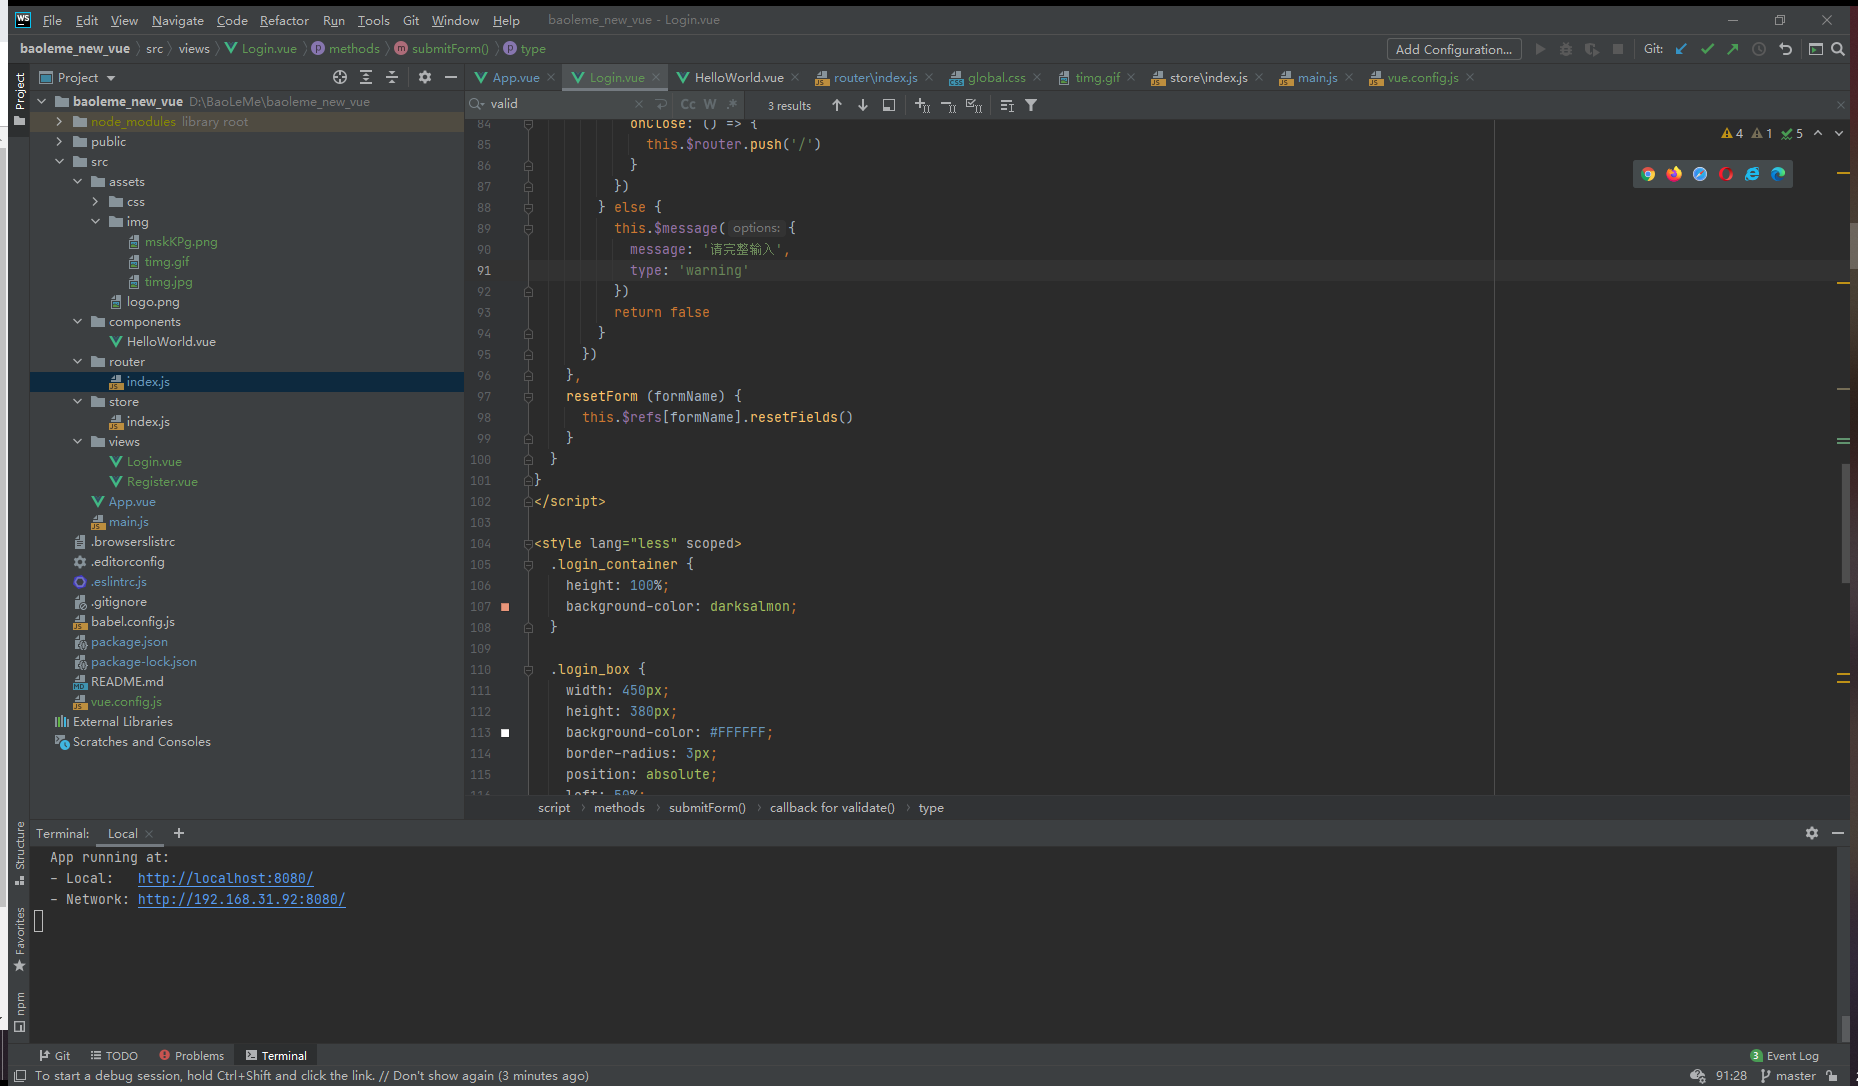This screenshot has height=1086, width=1858.
Task: Click the Git update project arrow
Action: pyautogui.click(x=1681, y=49)
